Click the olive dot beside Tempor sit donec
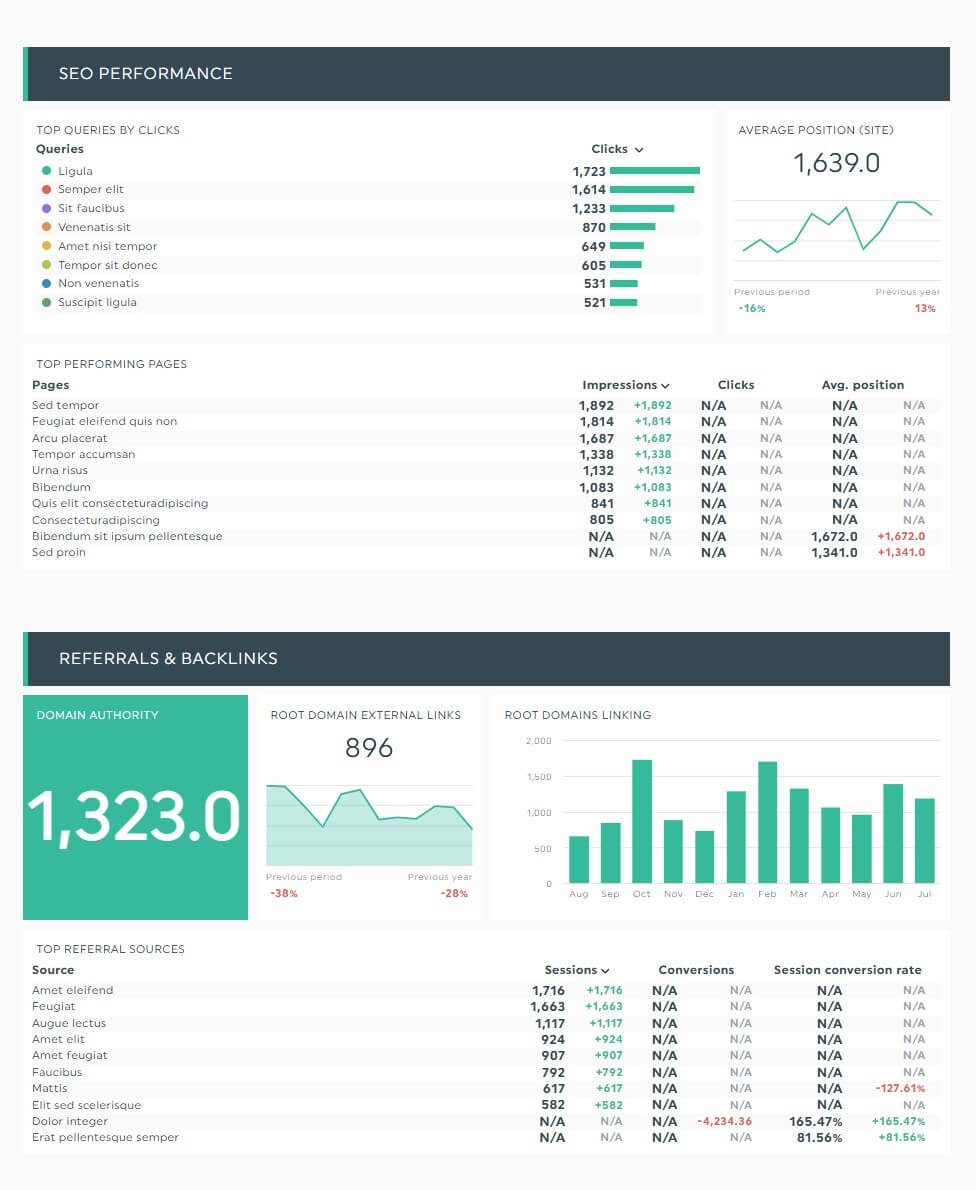The image size is (976, 1190). [46, 265]
